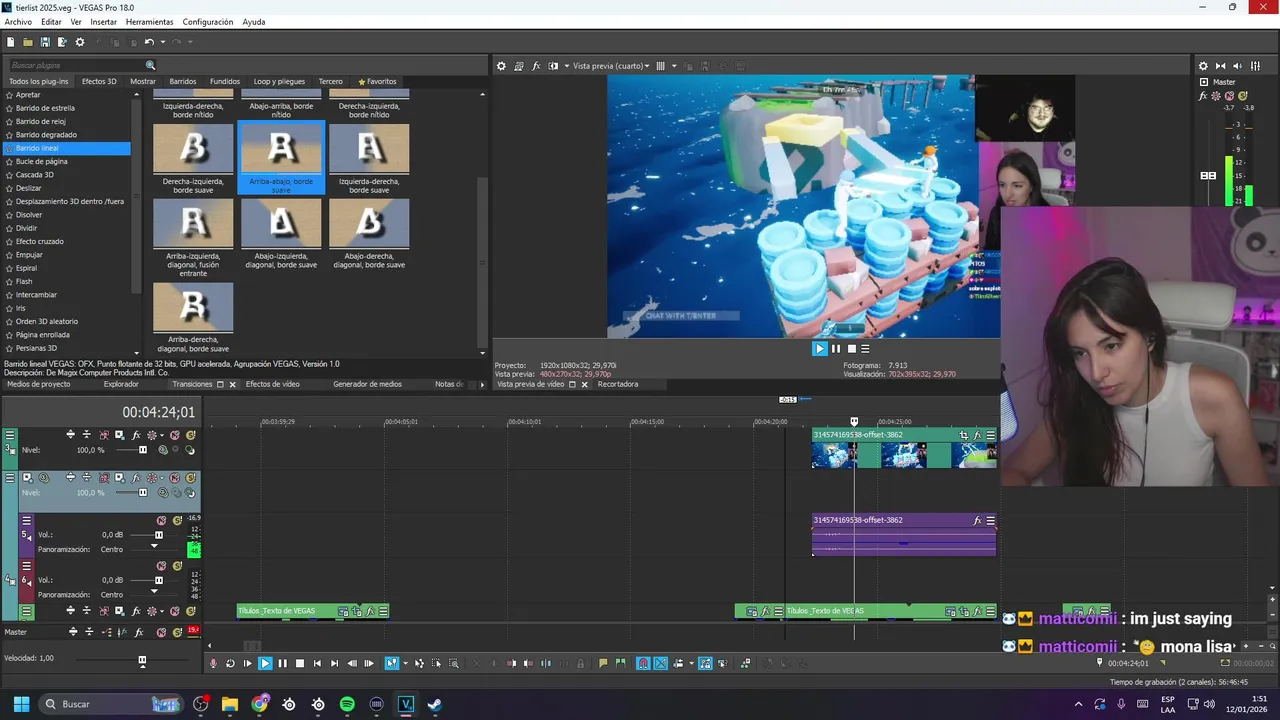The width and height of the screenshot is (1280, 720).
Task: Select Página enrollada transition
Action: point(42,335)
